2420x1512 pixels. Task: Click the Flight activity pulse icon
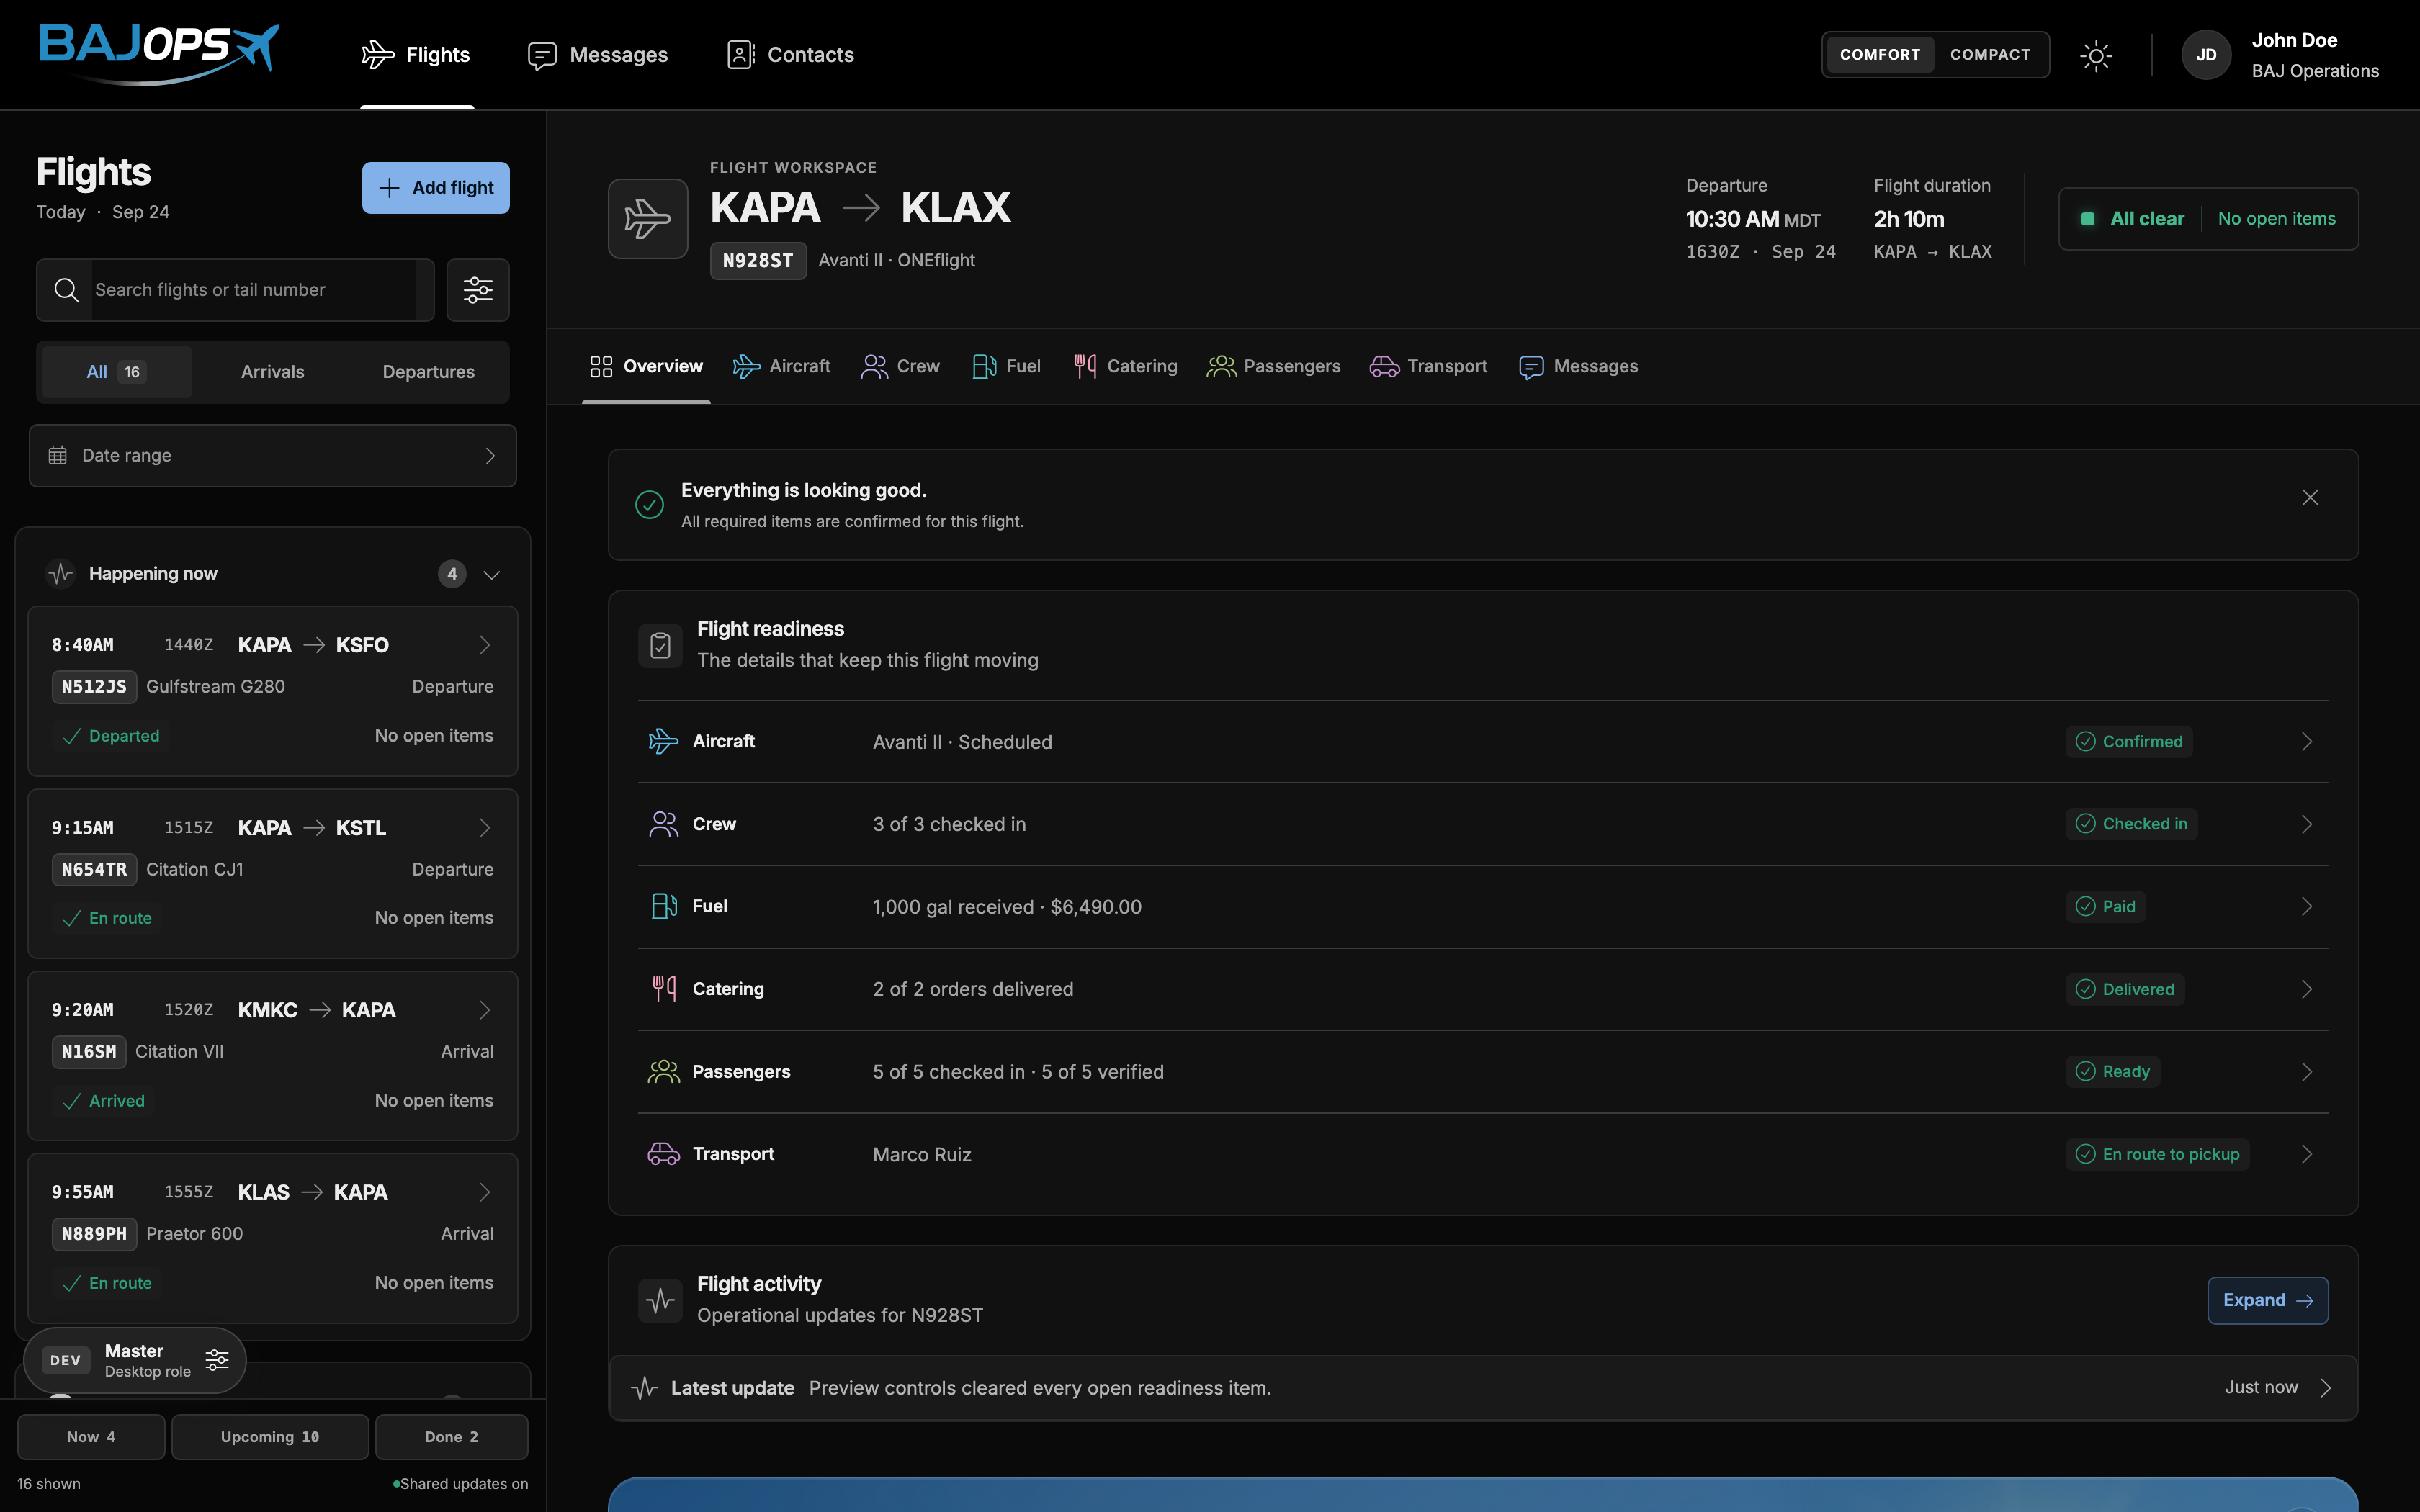tap(660, 1300)
